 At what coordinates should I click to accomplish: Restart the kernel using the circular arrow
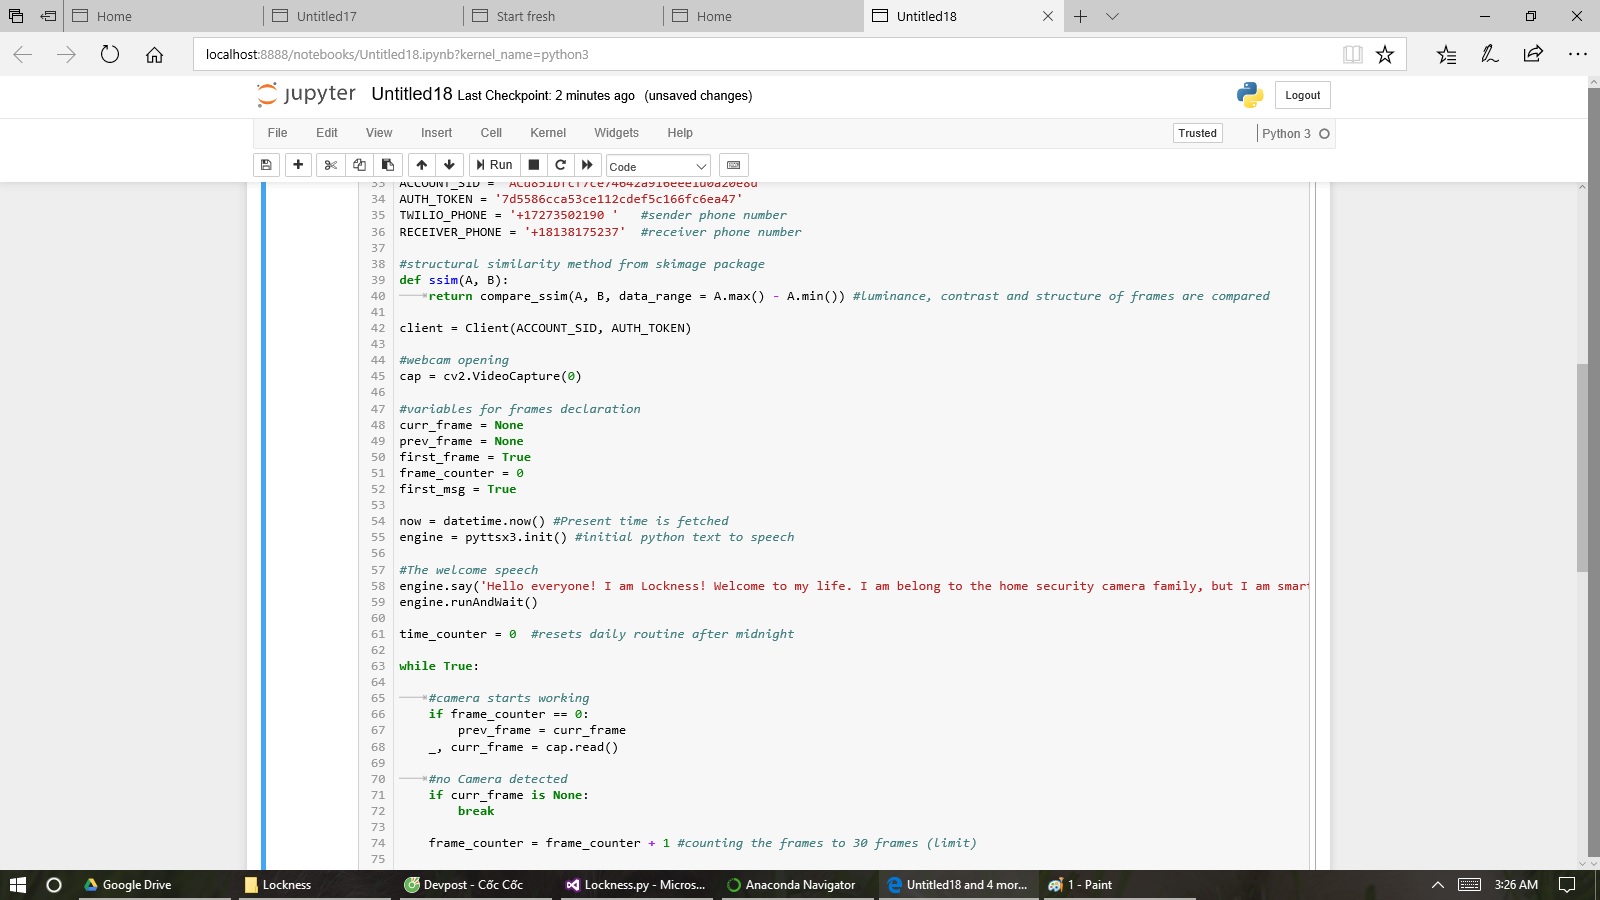[x=560, y=165]
